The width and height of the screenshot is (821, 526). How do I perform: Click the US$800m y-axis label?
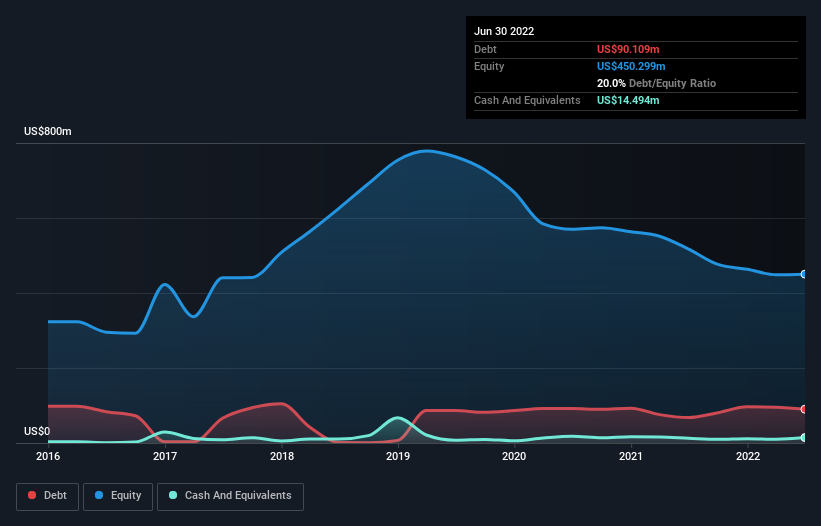pyautogui.click(x=48, y=131)
